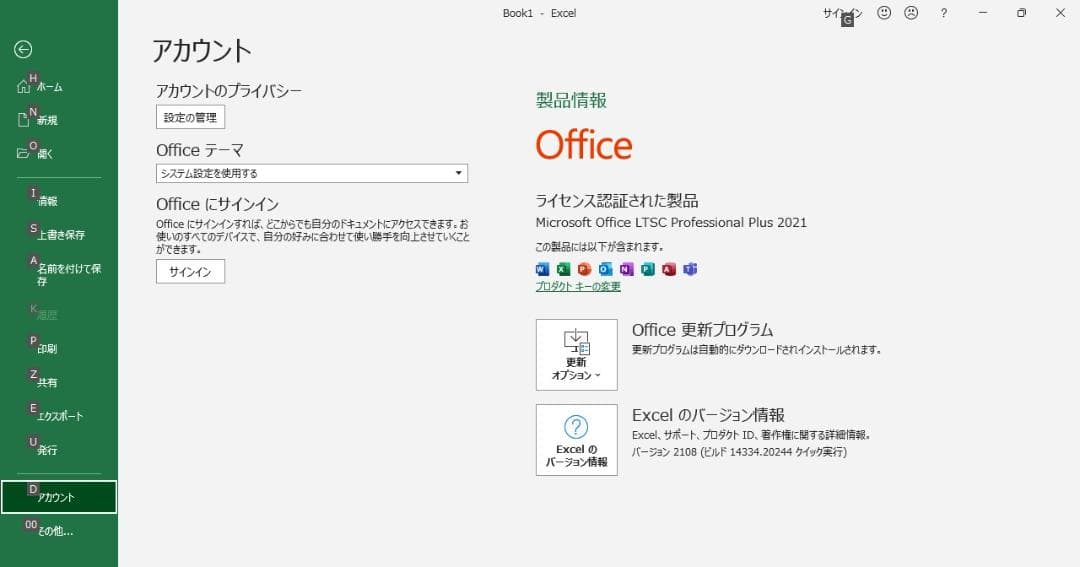Send a smile feedback face icon

pyautogui.click(x=884, y=13)
